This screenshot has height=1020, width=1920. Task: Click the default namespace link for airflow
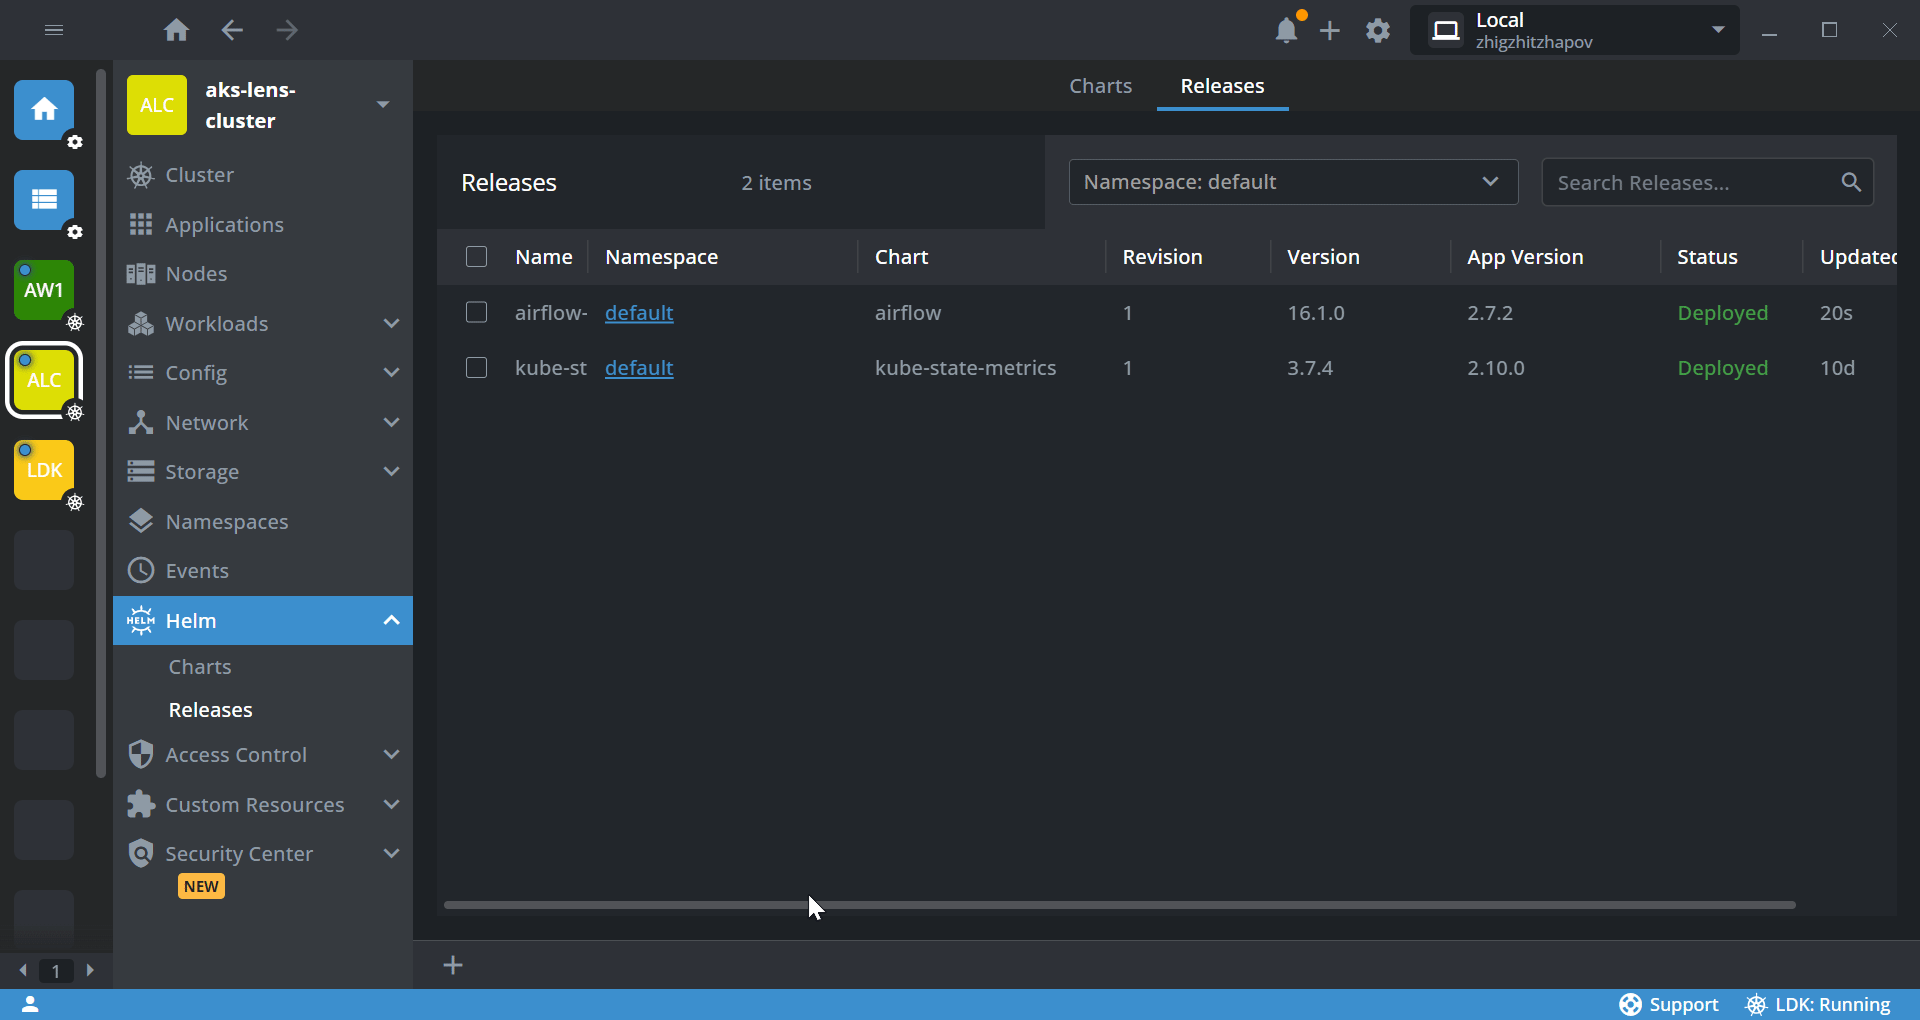(x=639, y=313)
